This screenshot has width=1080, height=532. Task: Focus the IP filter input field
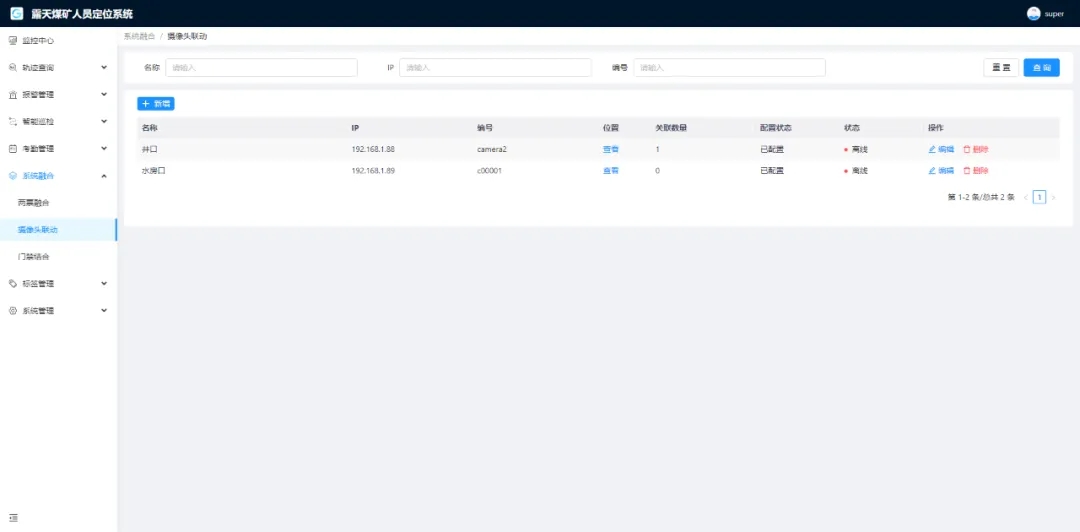click(495, 68)
